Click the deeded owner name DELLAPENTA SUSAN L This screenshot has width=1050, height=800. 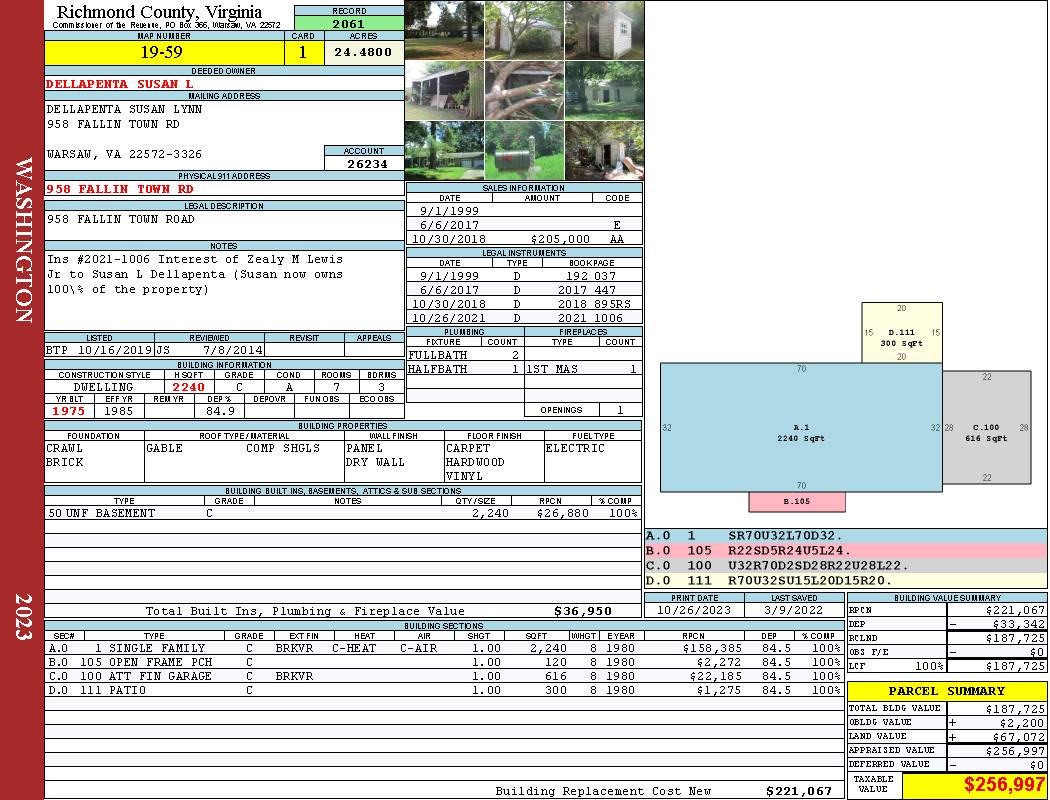coord(120,84)
